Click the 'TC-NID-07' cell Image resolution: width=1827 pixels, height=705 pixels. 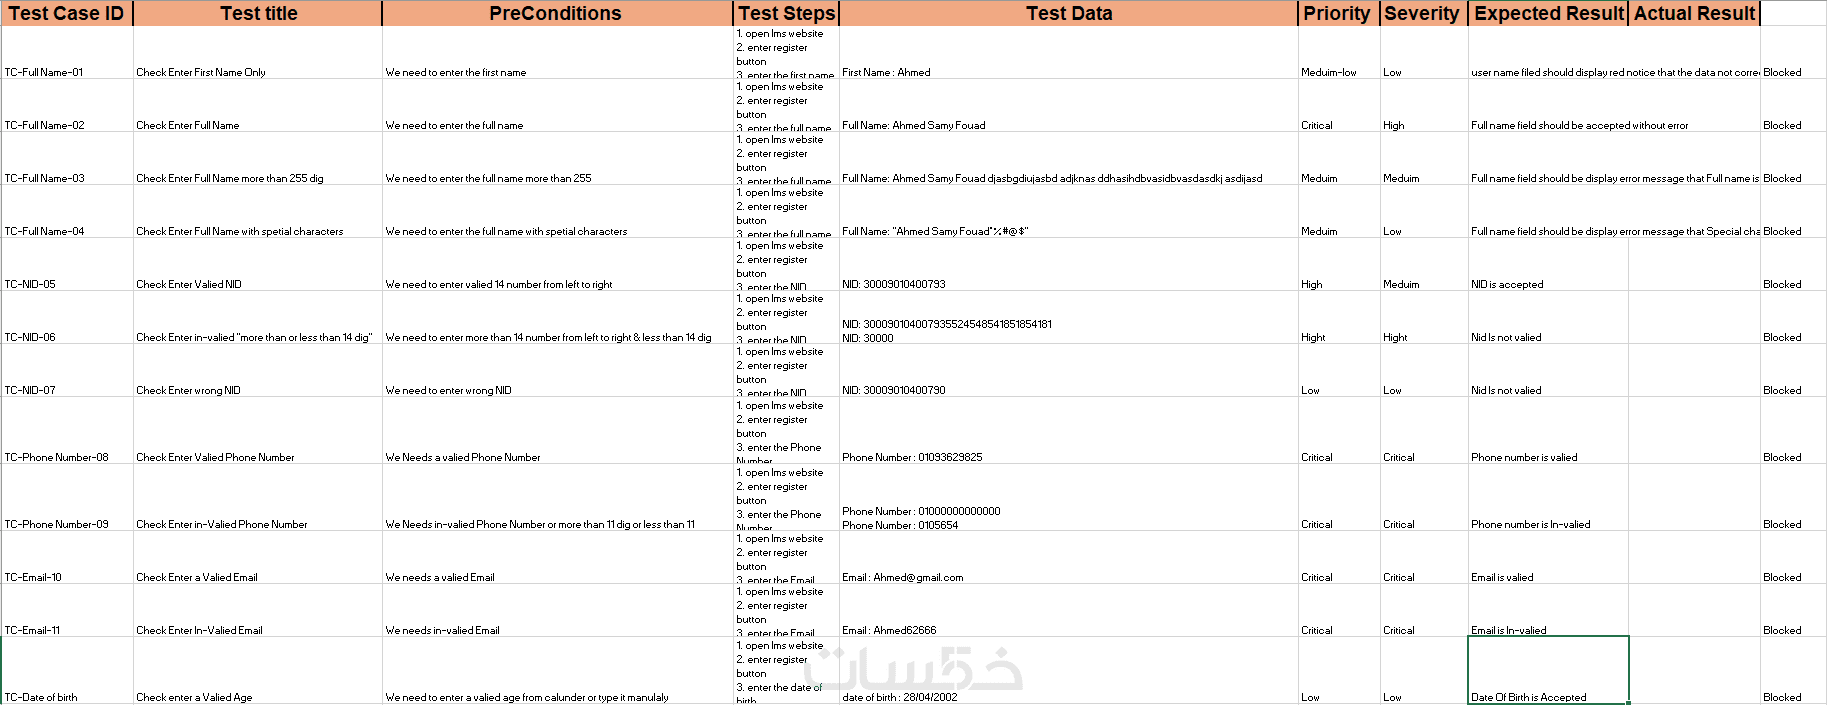point(67,370)
